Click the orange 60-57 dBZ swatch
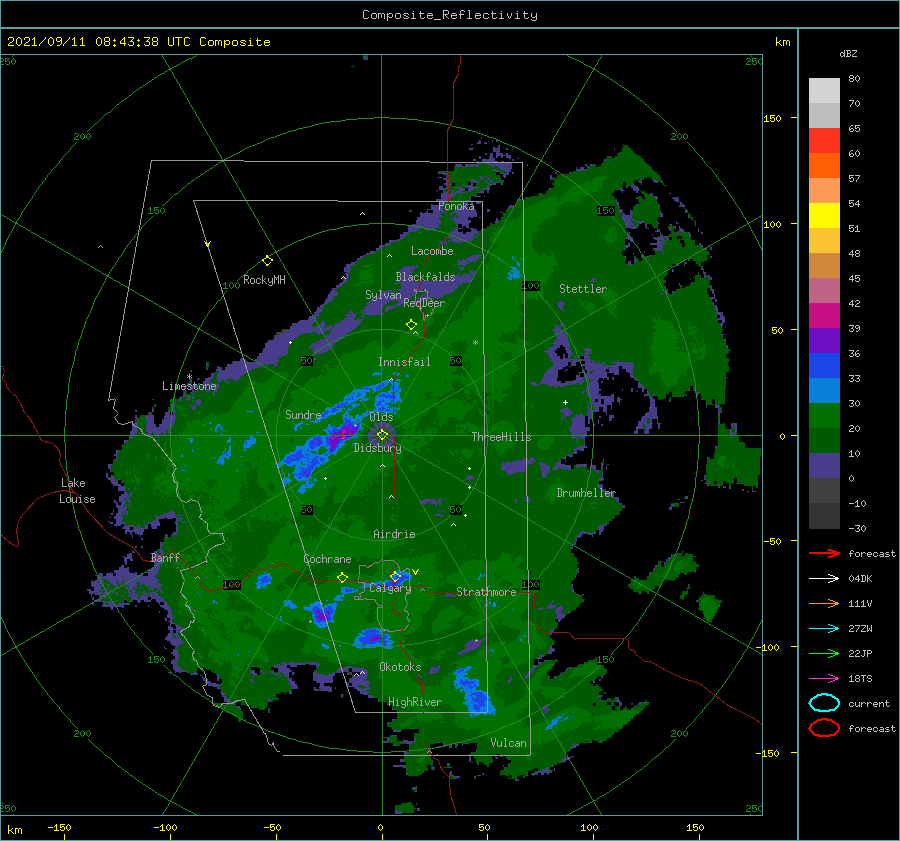Screen dimensions: 900x841 click(x=824, y=165)
